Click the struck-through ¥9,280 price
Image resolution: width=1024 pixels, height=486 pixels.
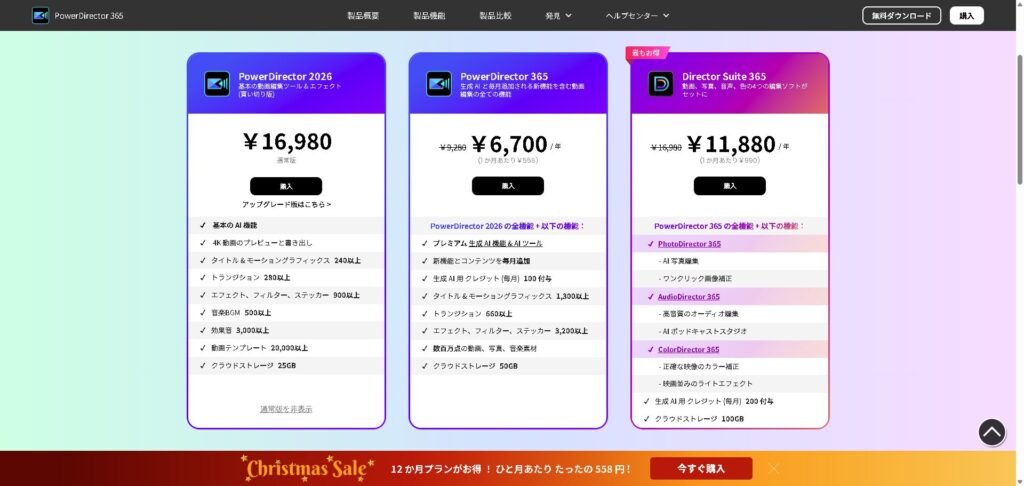coord(453,148)
